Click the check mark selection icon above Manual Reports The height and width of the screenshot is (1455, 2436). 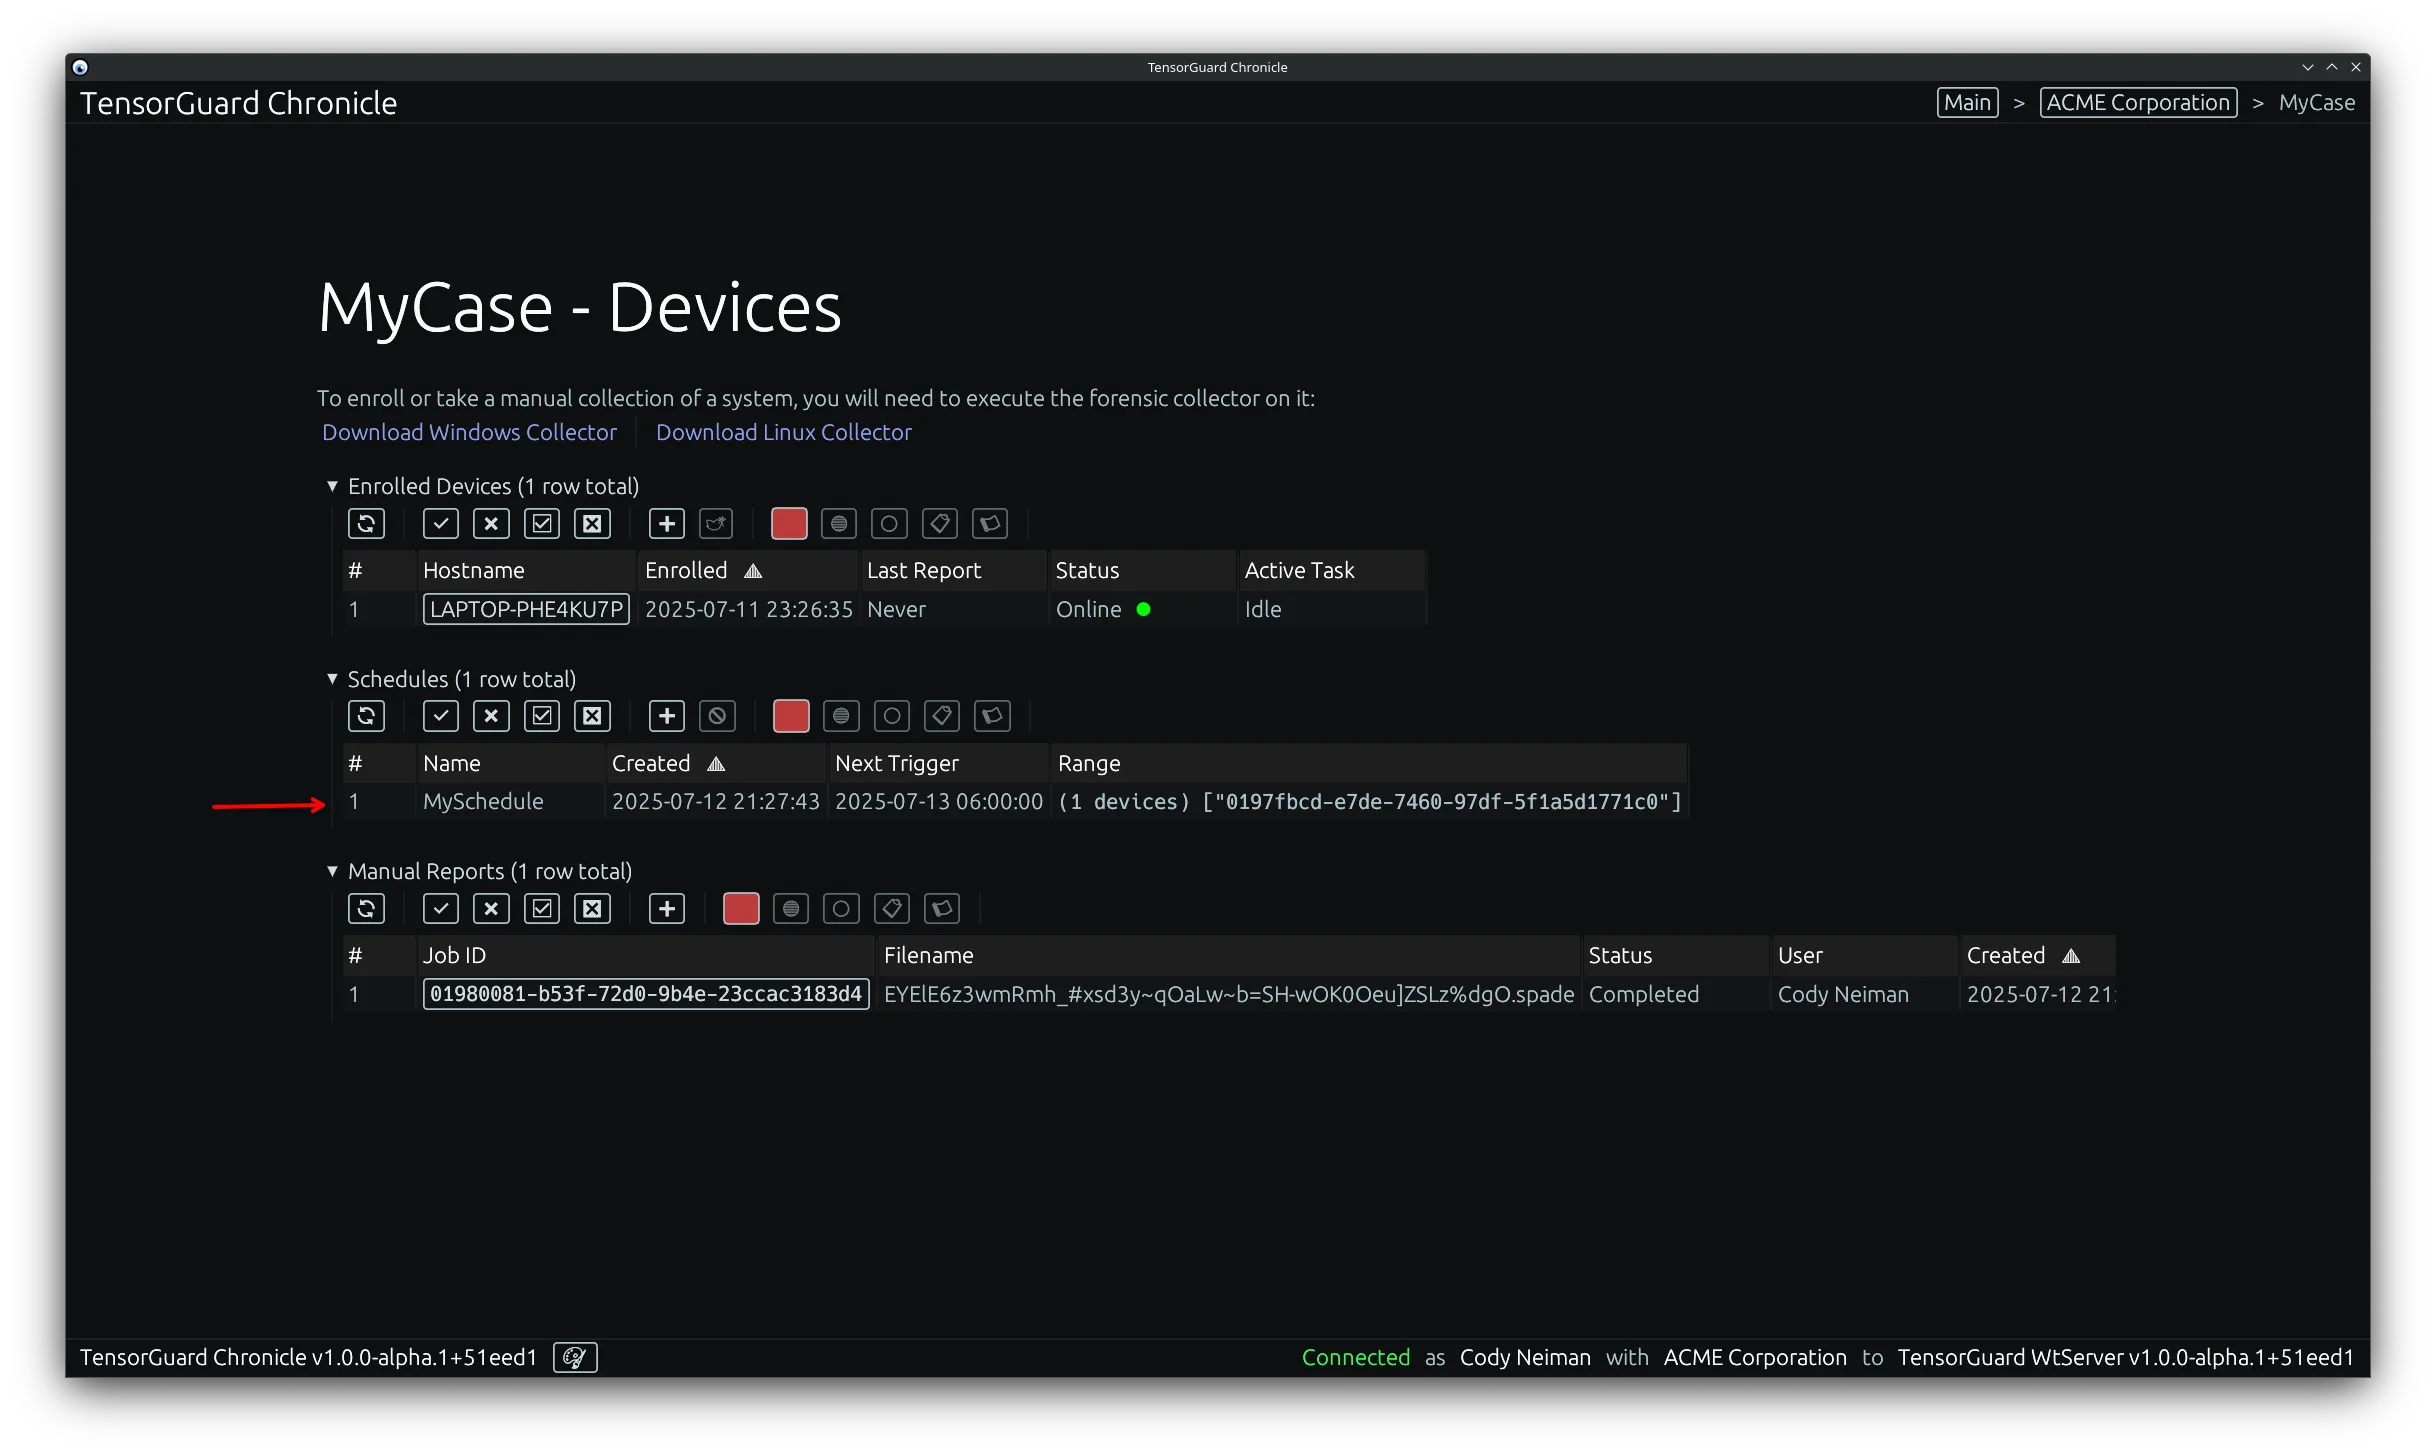[440, 908]
